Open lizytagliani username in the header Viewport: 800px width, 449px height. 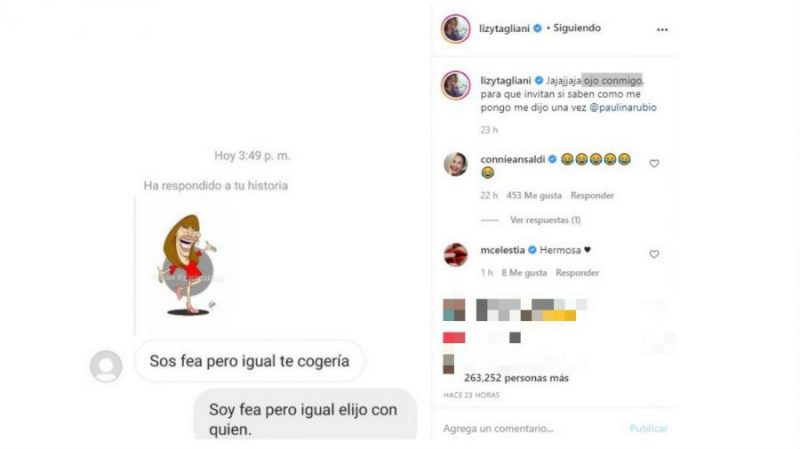pos(504,29)
